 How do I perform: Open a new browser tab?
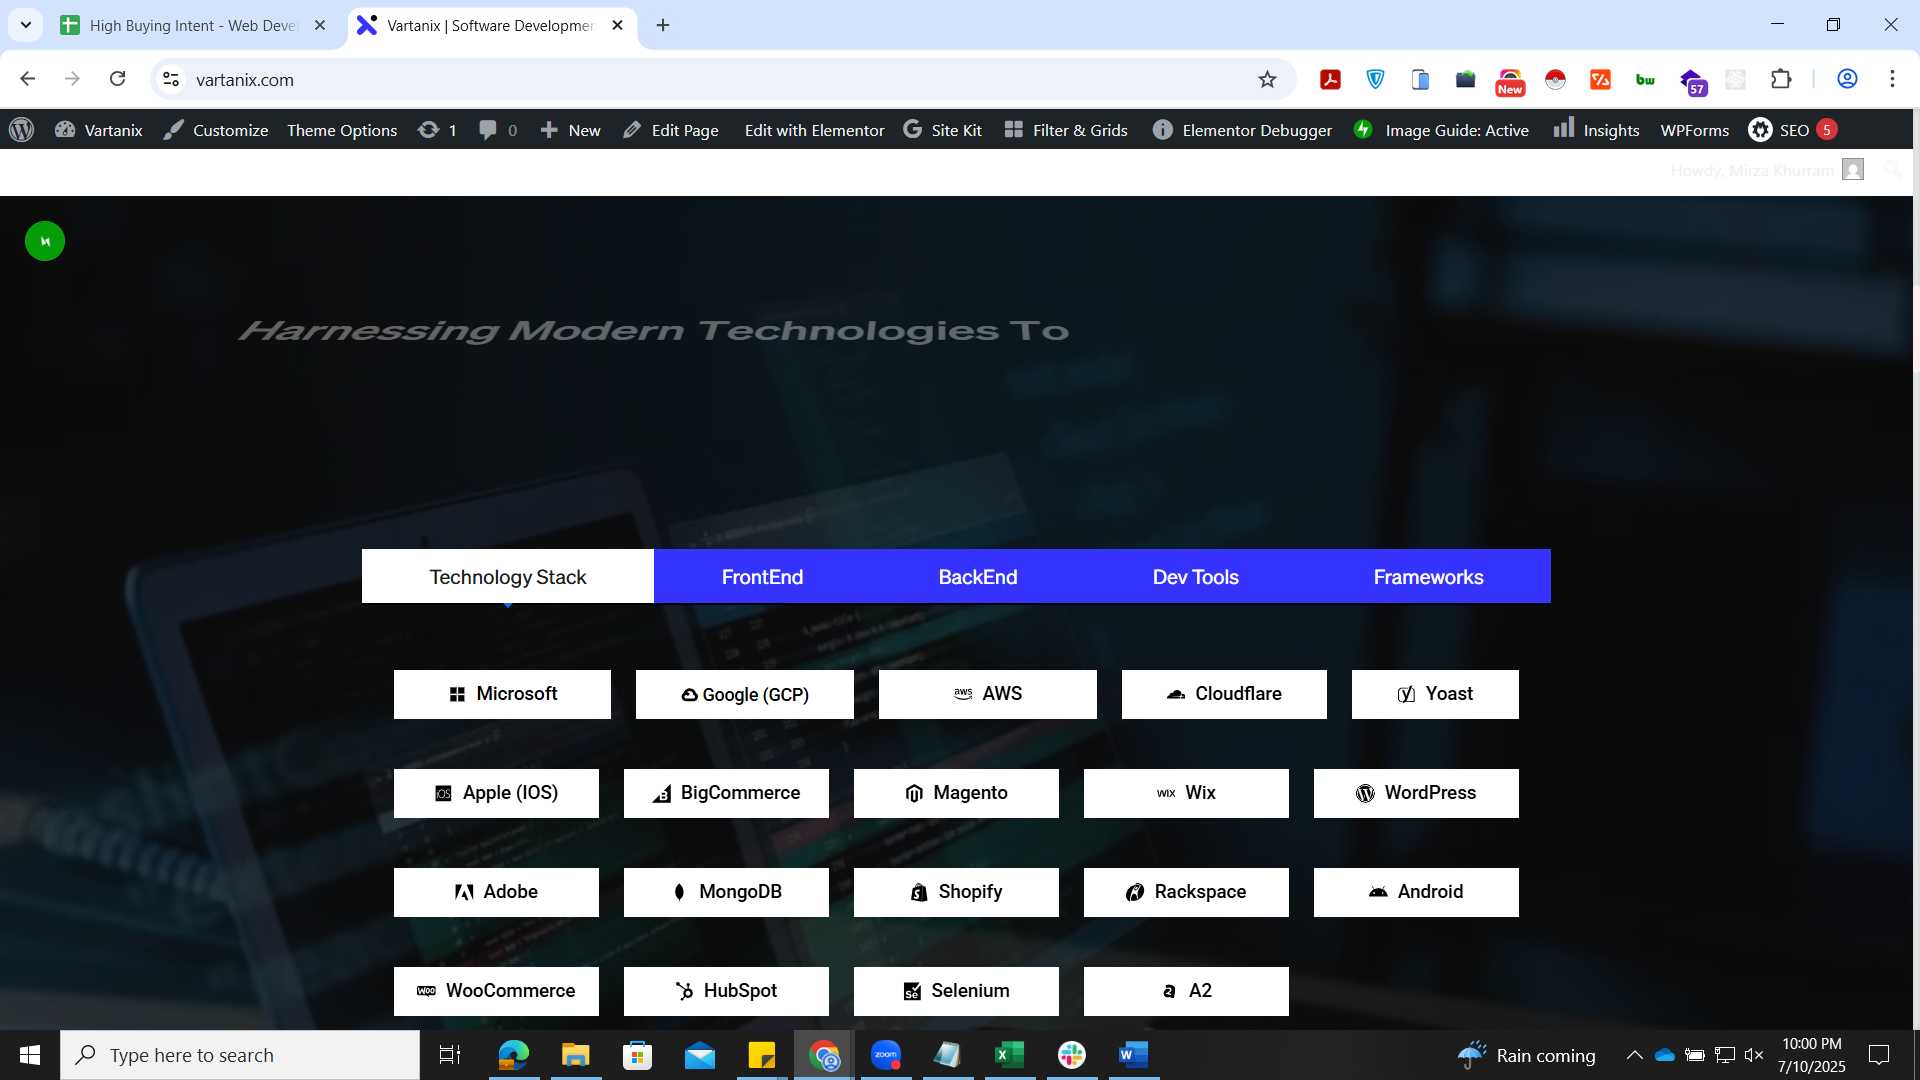[663, 25]
